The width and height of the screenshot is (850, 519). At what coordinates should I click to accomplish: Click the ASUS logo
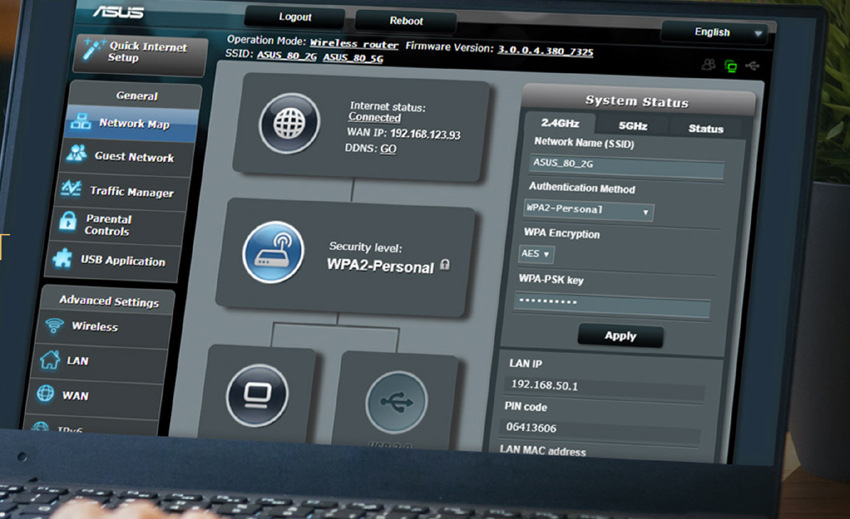[118, 11]
